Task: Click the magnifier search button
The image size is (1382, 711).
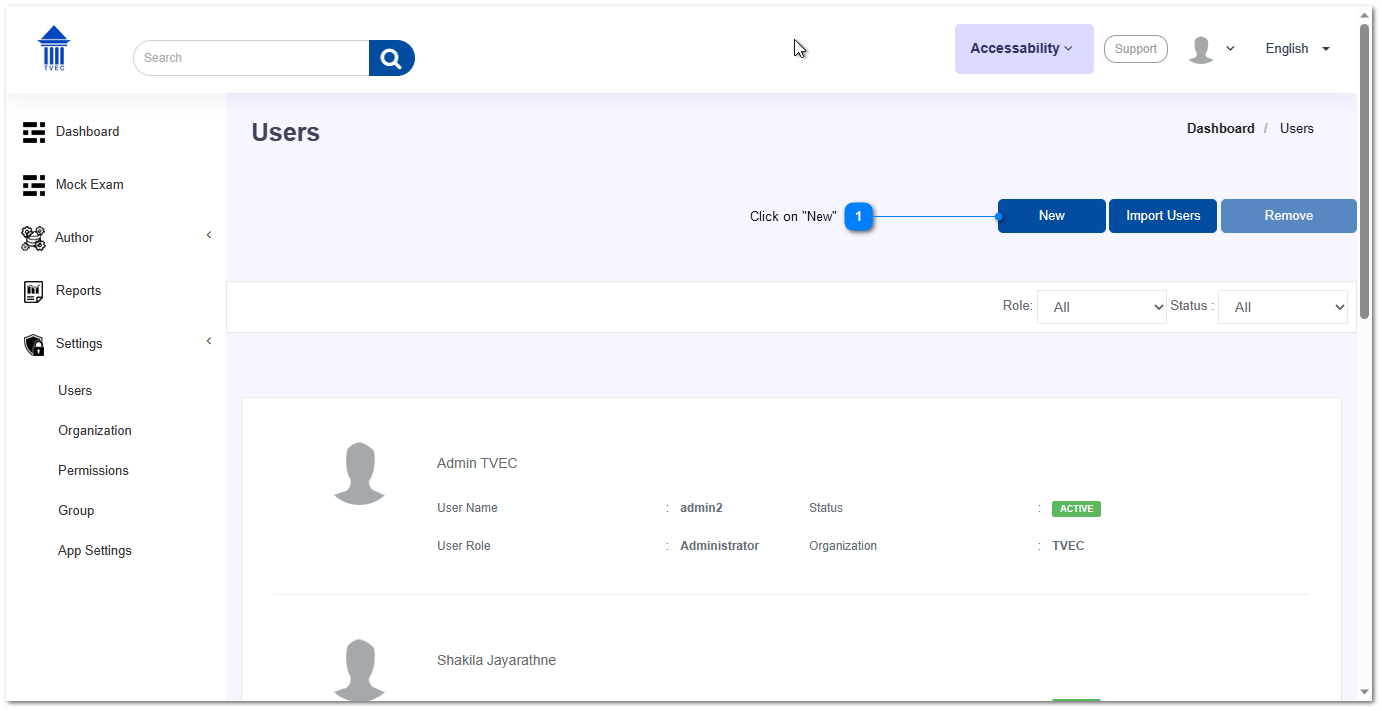Action: pos(391,58)
